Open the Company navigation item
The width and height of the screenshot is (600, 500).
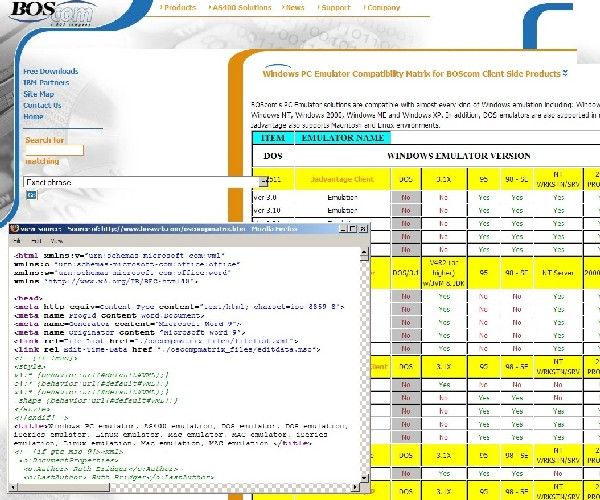click(x=382, y=8)
